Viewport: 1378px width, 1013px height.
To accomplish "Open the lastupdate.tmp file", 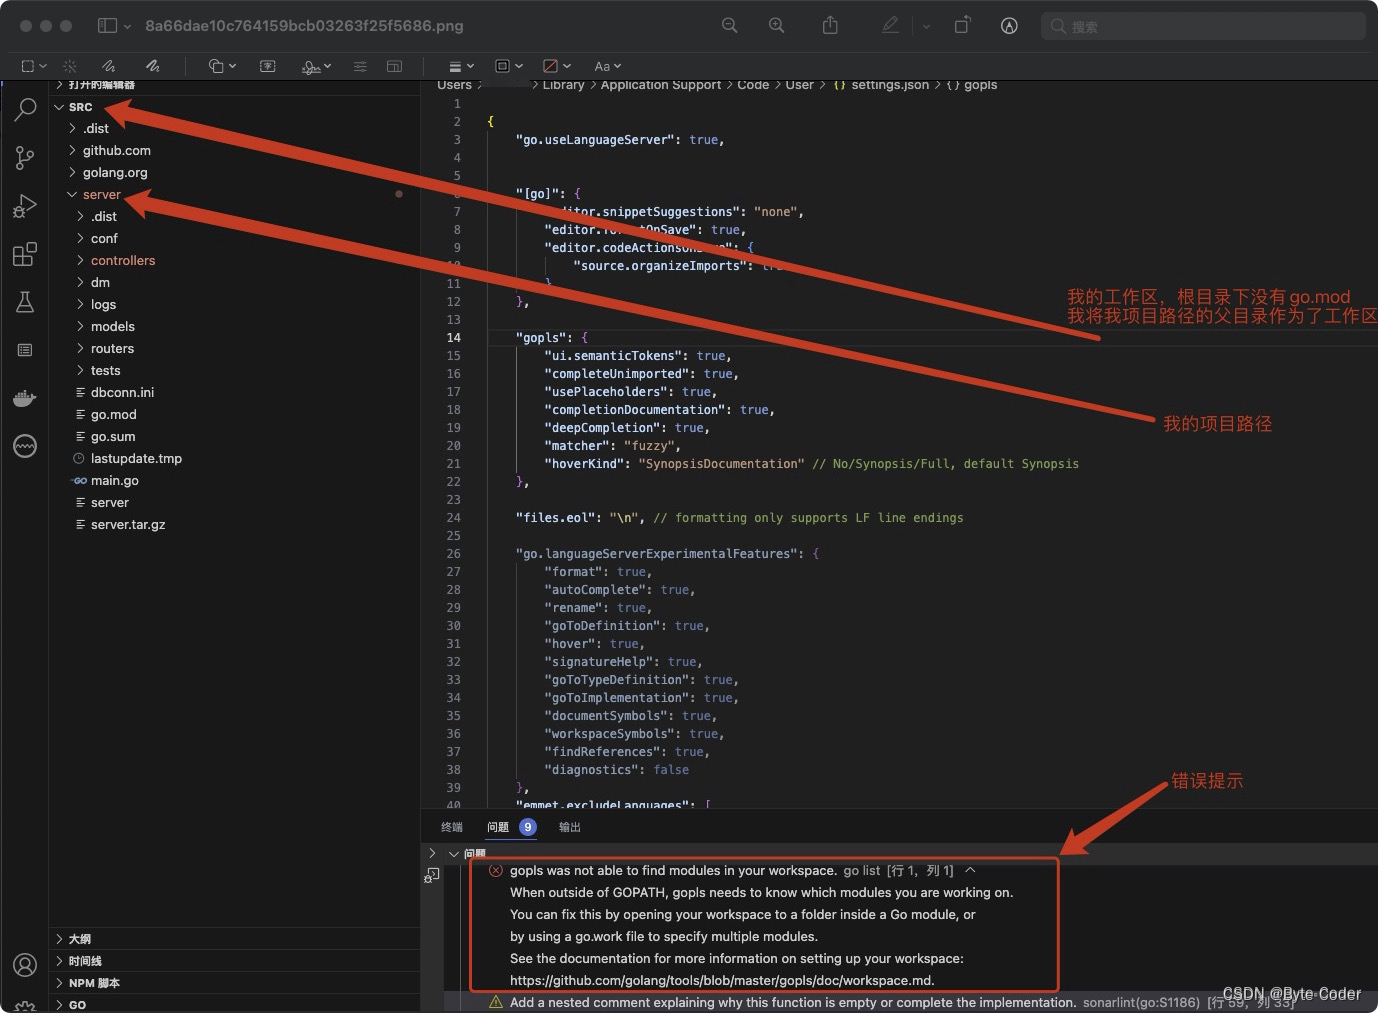I will tap(136, 459).
